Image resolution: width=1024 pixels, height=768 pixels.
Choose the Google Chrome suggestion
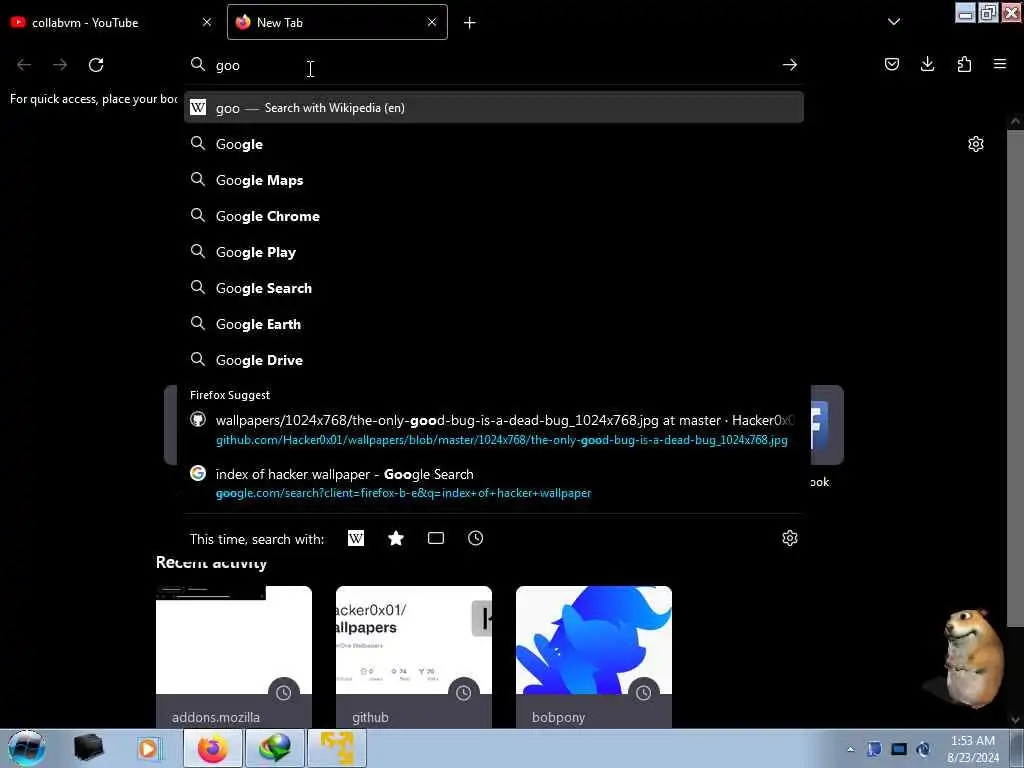(494, 216)
